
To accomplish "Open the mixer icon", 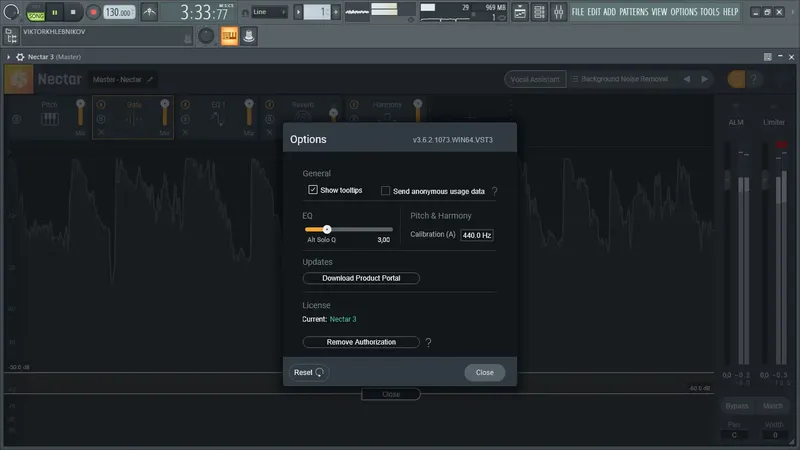I will tap(558, 12).
